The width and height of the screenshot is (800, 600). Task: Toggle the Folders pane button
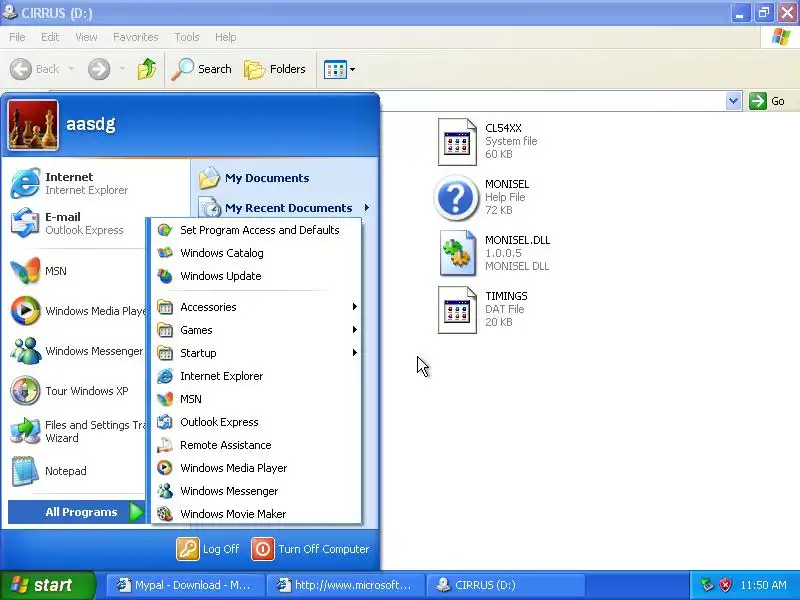pos(274,69)
